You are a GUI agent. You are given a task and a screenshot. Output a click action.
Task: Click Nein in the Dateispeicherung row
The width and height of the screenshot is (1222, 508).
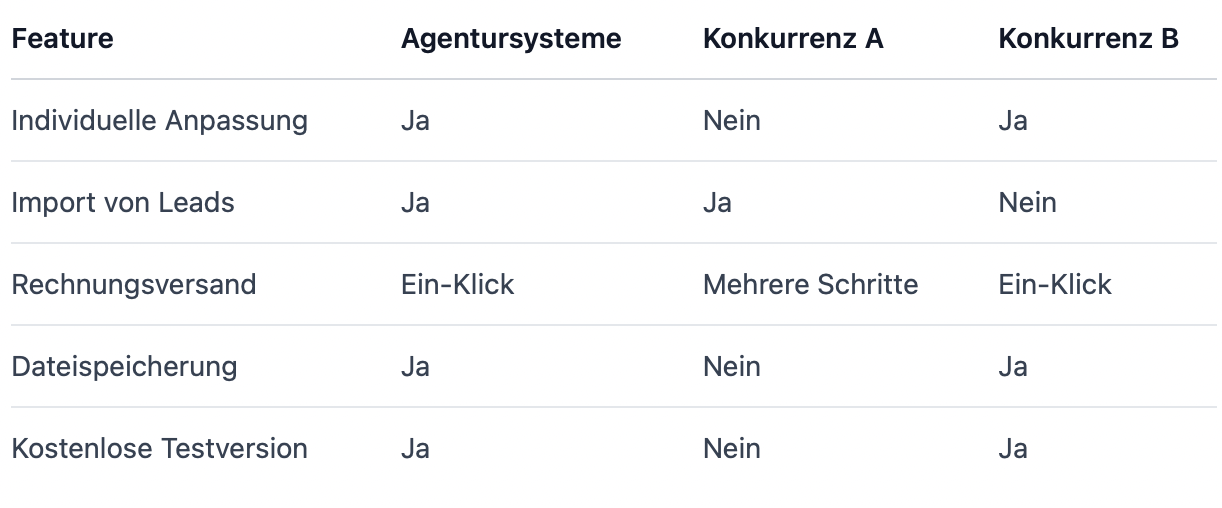click(x=731, y=367)
